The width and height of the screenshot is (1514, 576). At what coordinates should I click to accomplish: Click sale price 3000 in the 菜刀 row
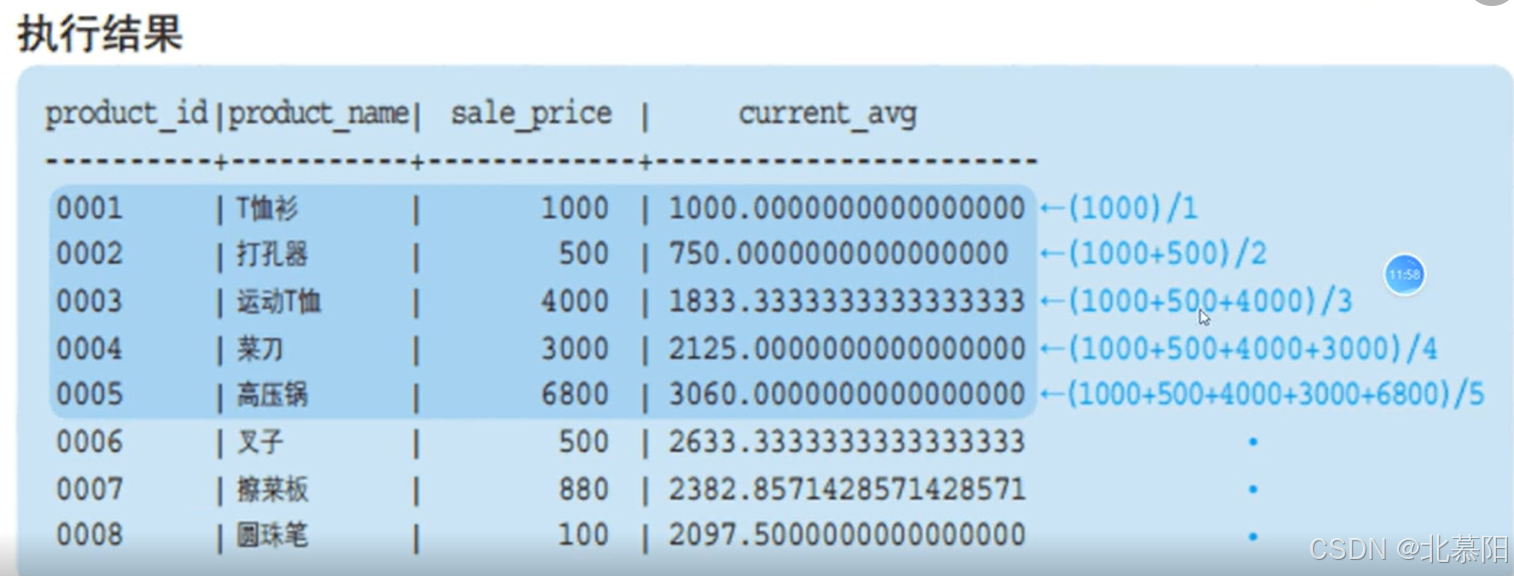pyautogui.click(x=575, y=348)
